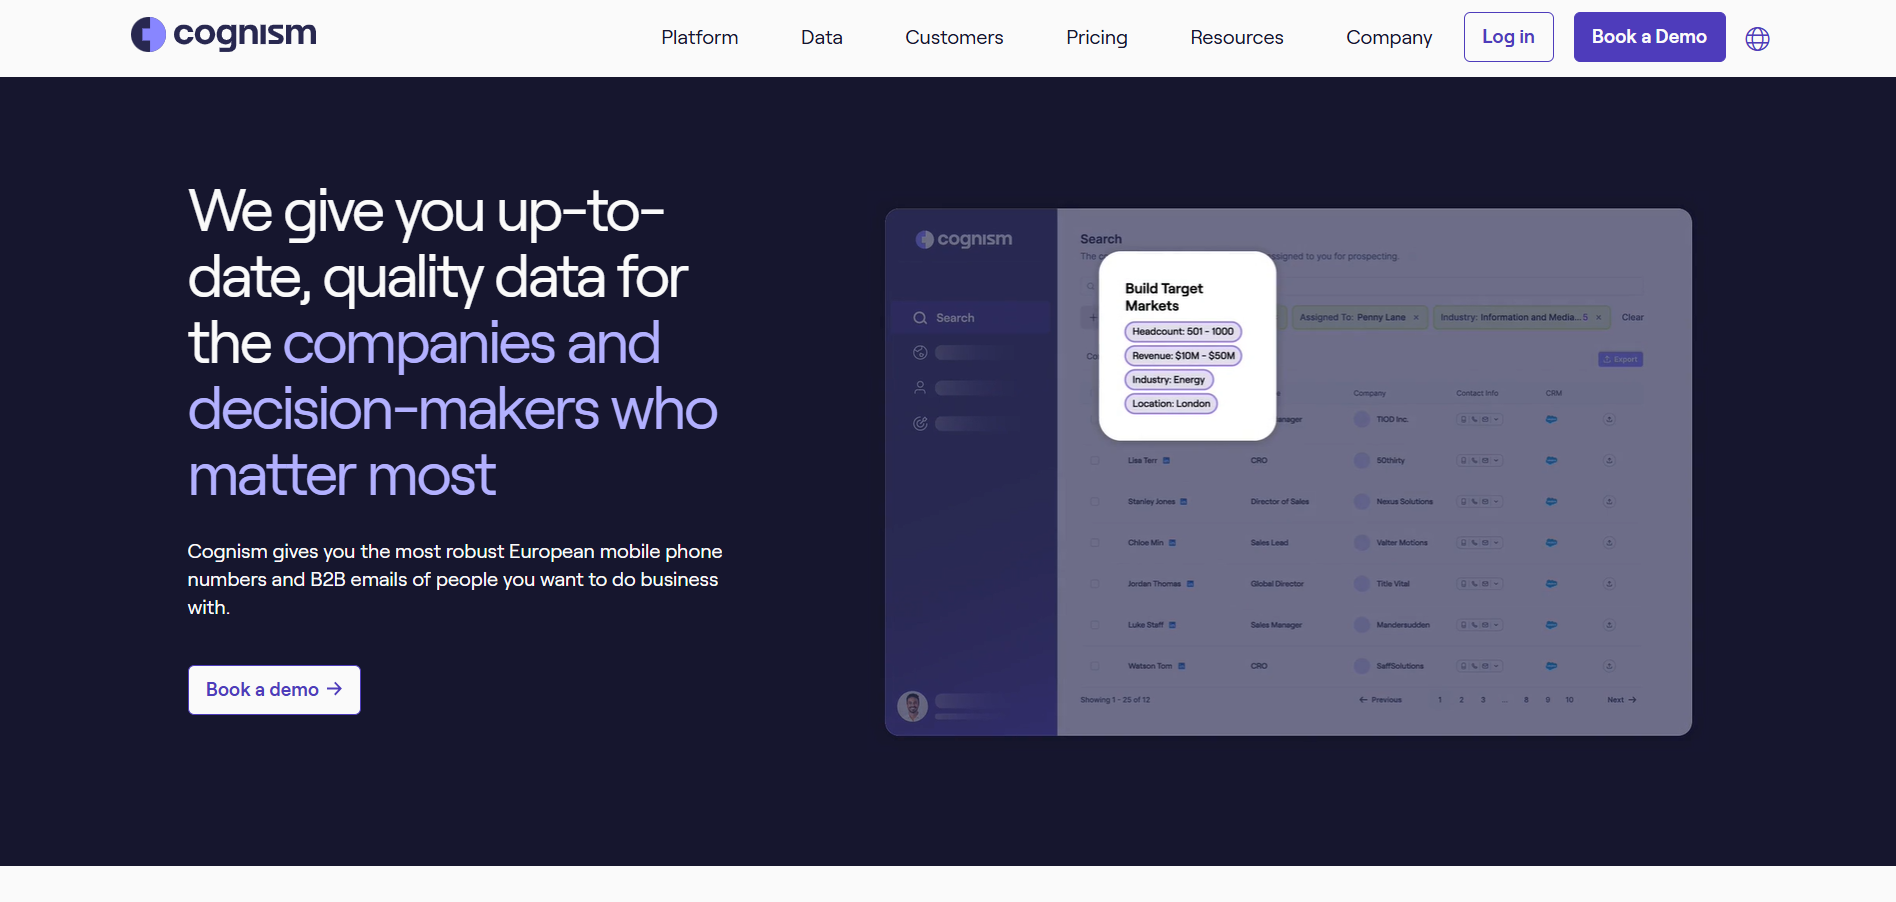Click the upload icon in the Nexus Solutions row
The width and height of the screenshot is (1896, 902).
coord(1610,502)
